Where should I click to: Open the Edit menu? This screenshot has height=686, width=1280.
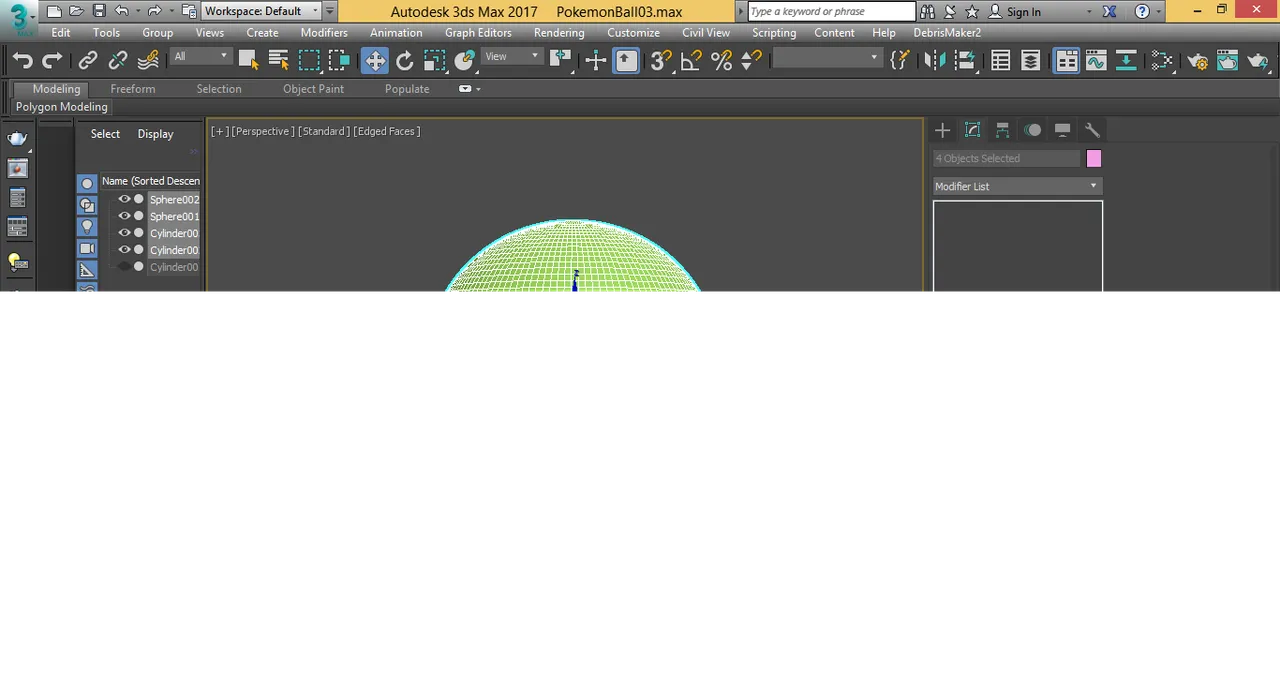(61, 33)
